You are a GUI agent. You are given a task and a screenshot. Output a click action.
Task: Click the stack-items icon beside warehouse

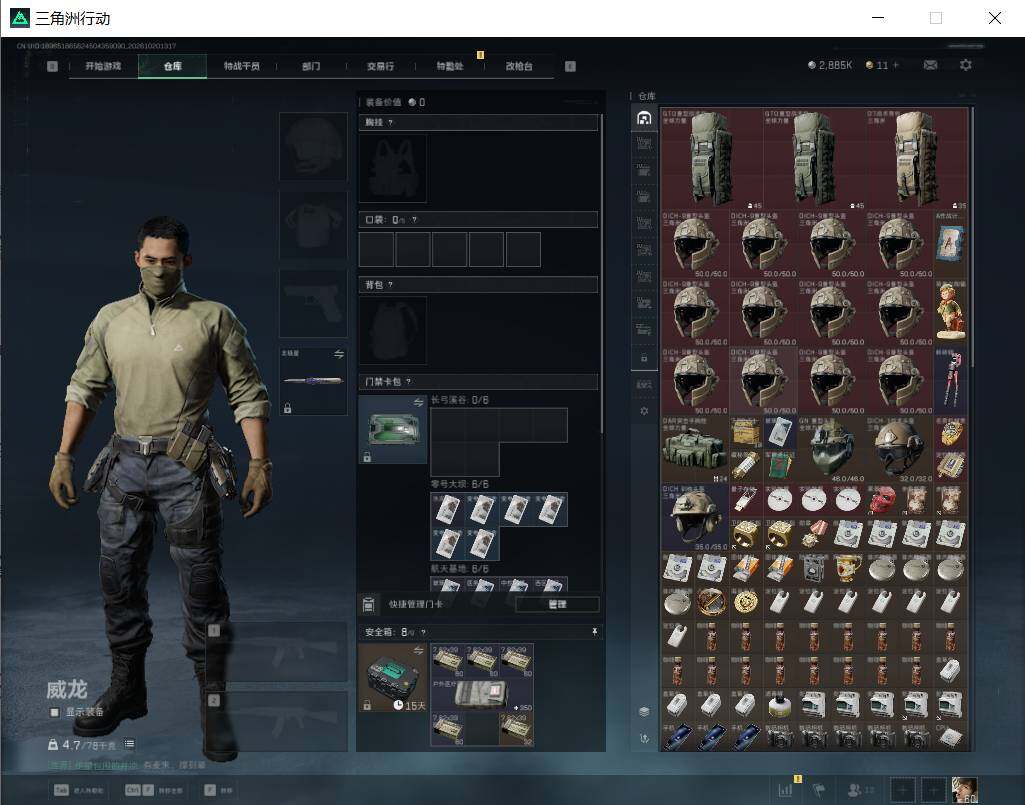pos(644,711)
